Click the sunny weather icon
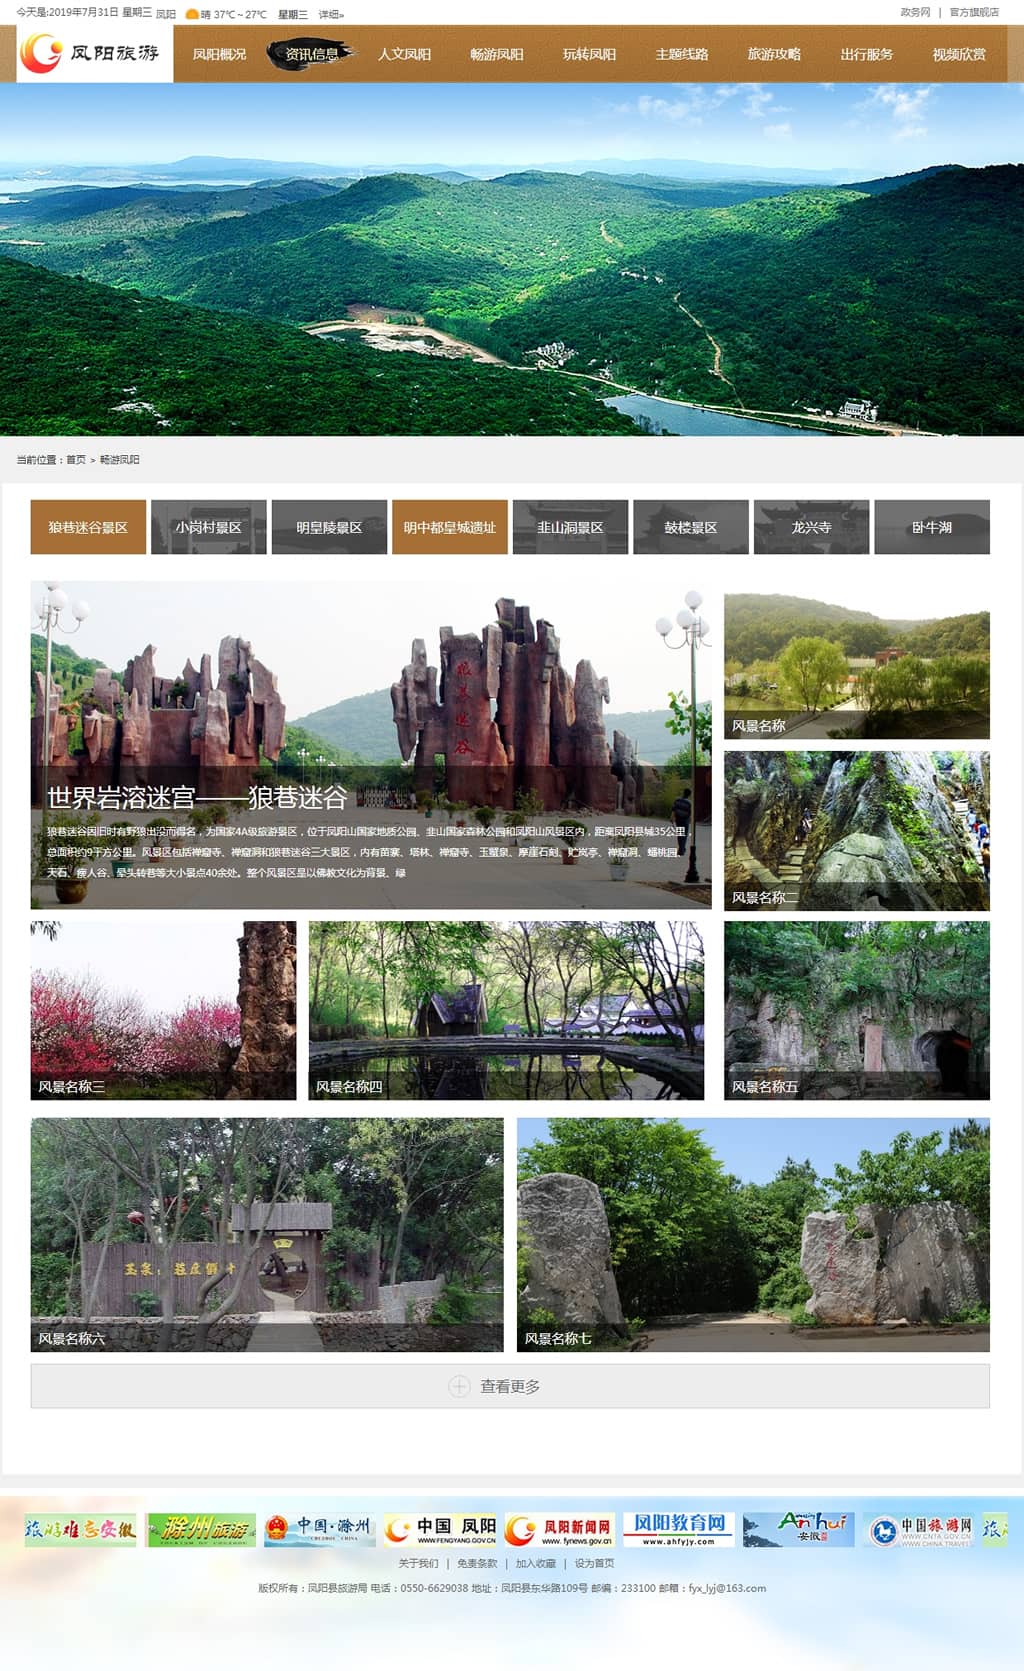This screenshot has width=1024, height=1671. coord(191,14)
